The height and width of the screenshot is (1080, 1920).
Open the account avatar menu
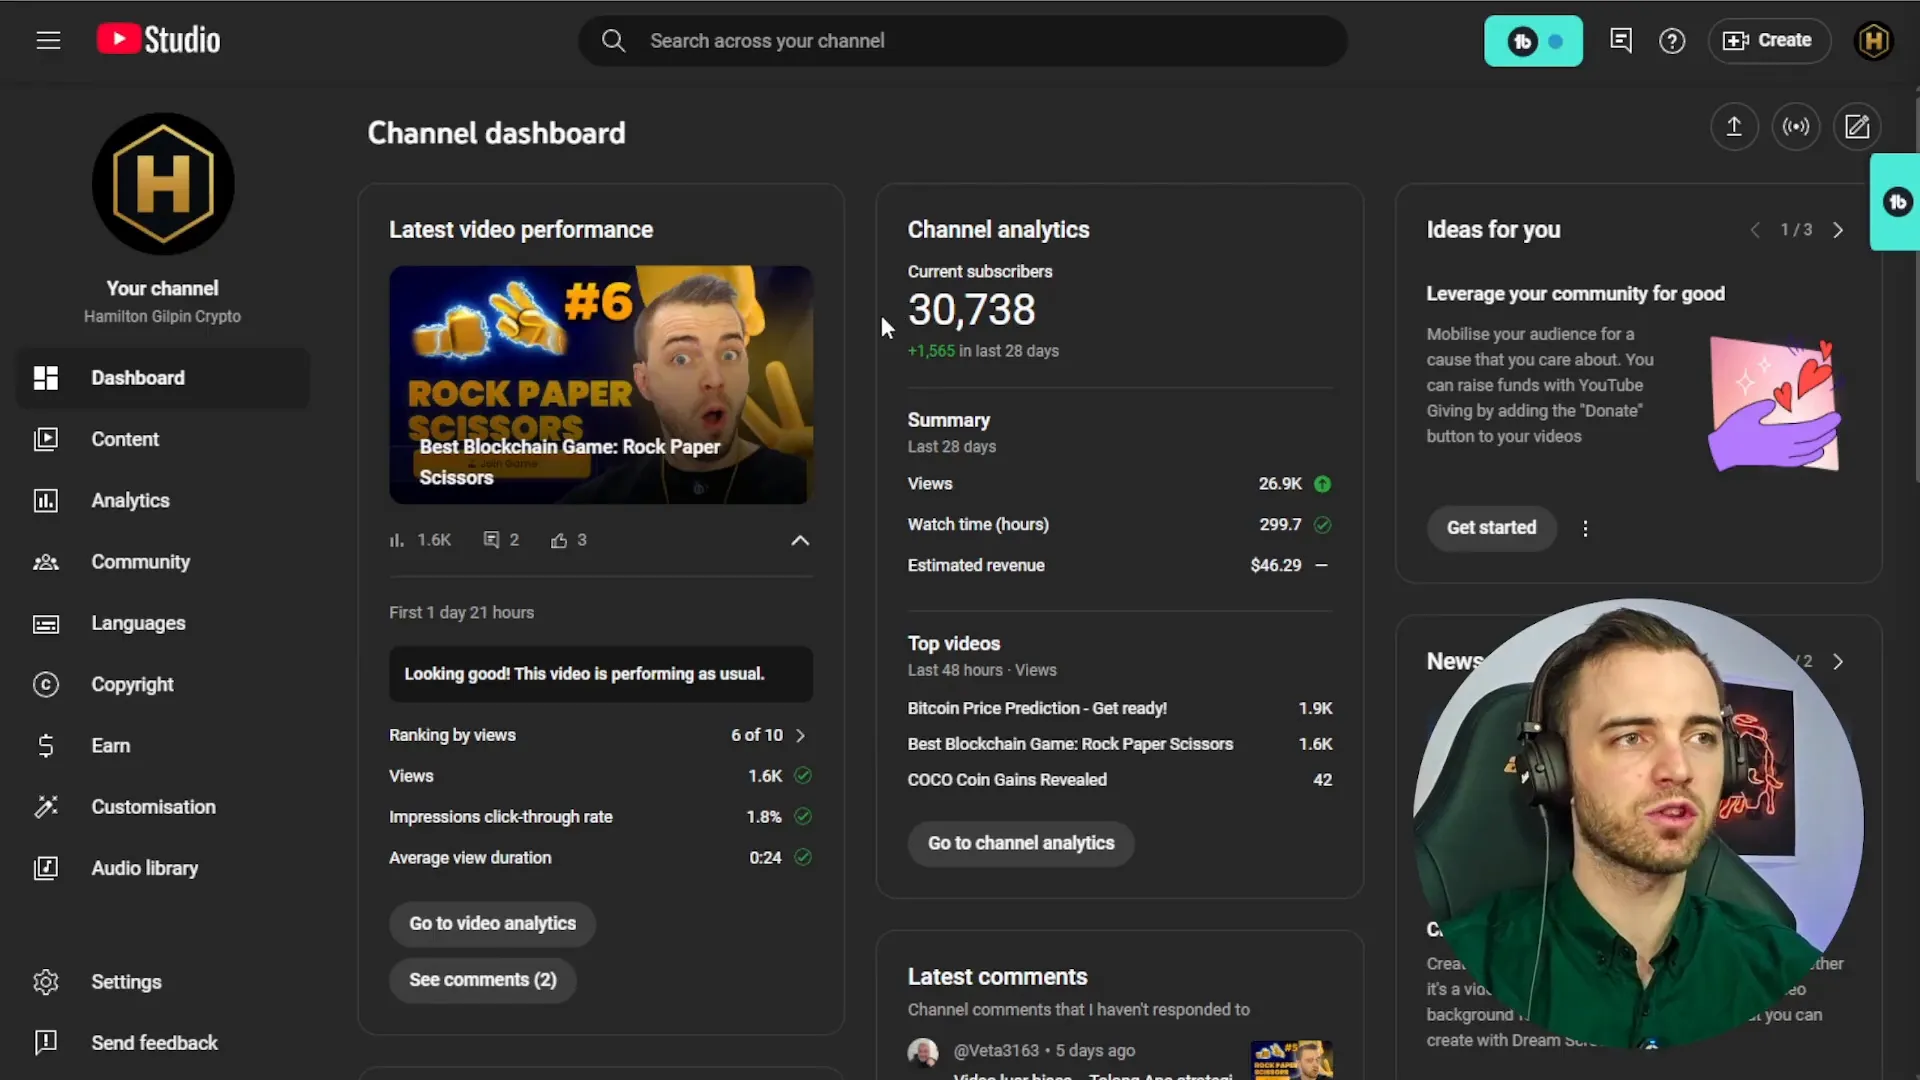coord(1874,41)
